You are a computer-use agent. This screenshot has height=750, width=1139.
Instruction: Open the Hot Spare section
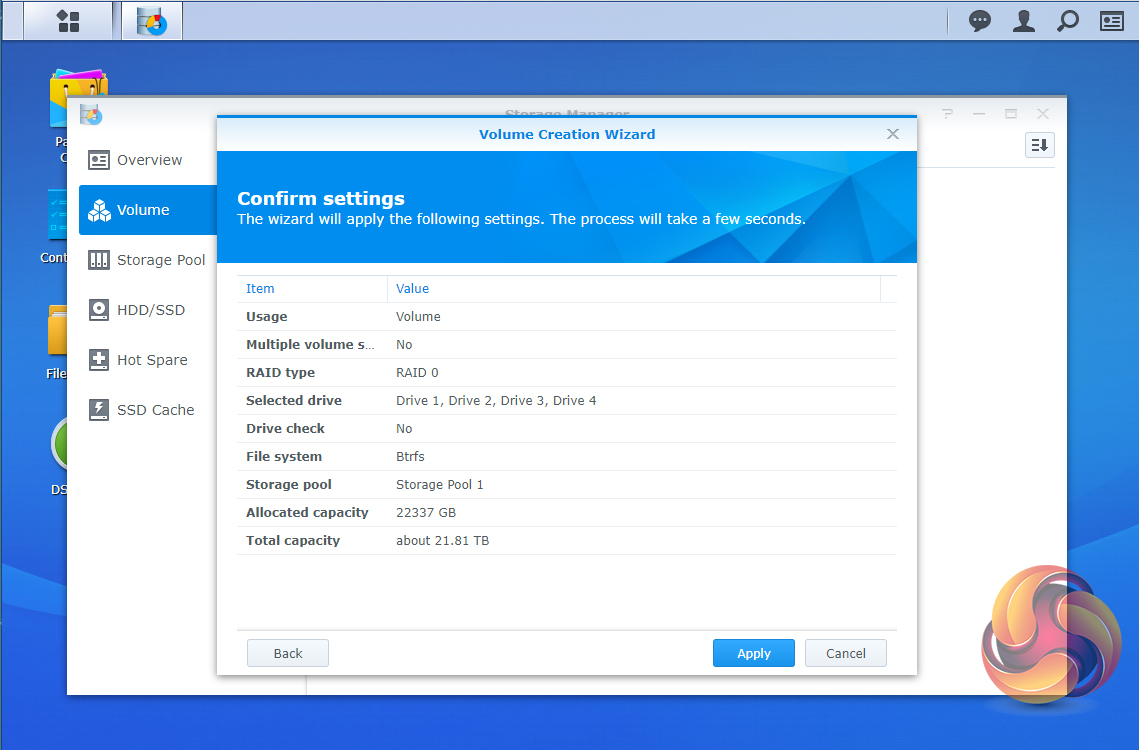(x=148, y=360)
